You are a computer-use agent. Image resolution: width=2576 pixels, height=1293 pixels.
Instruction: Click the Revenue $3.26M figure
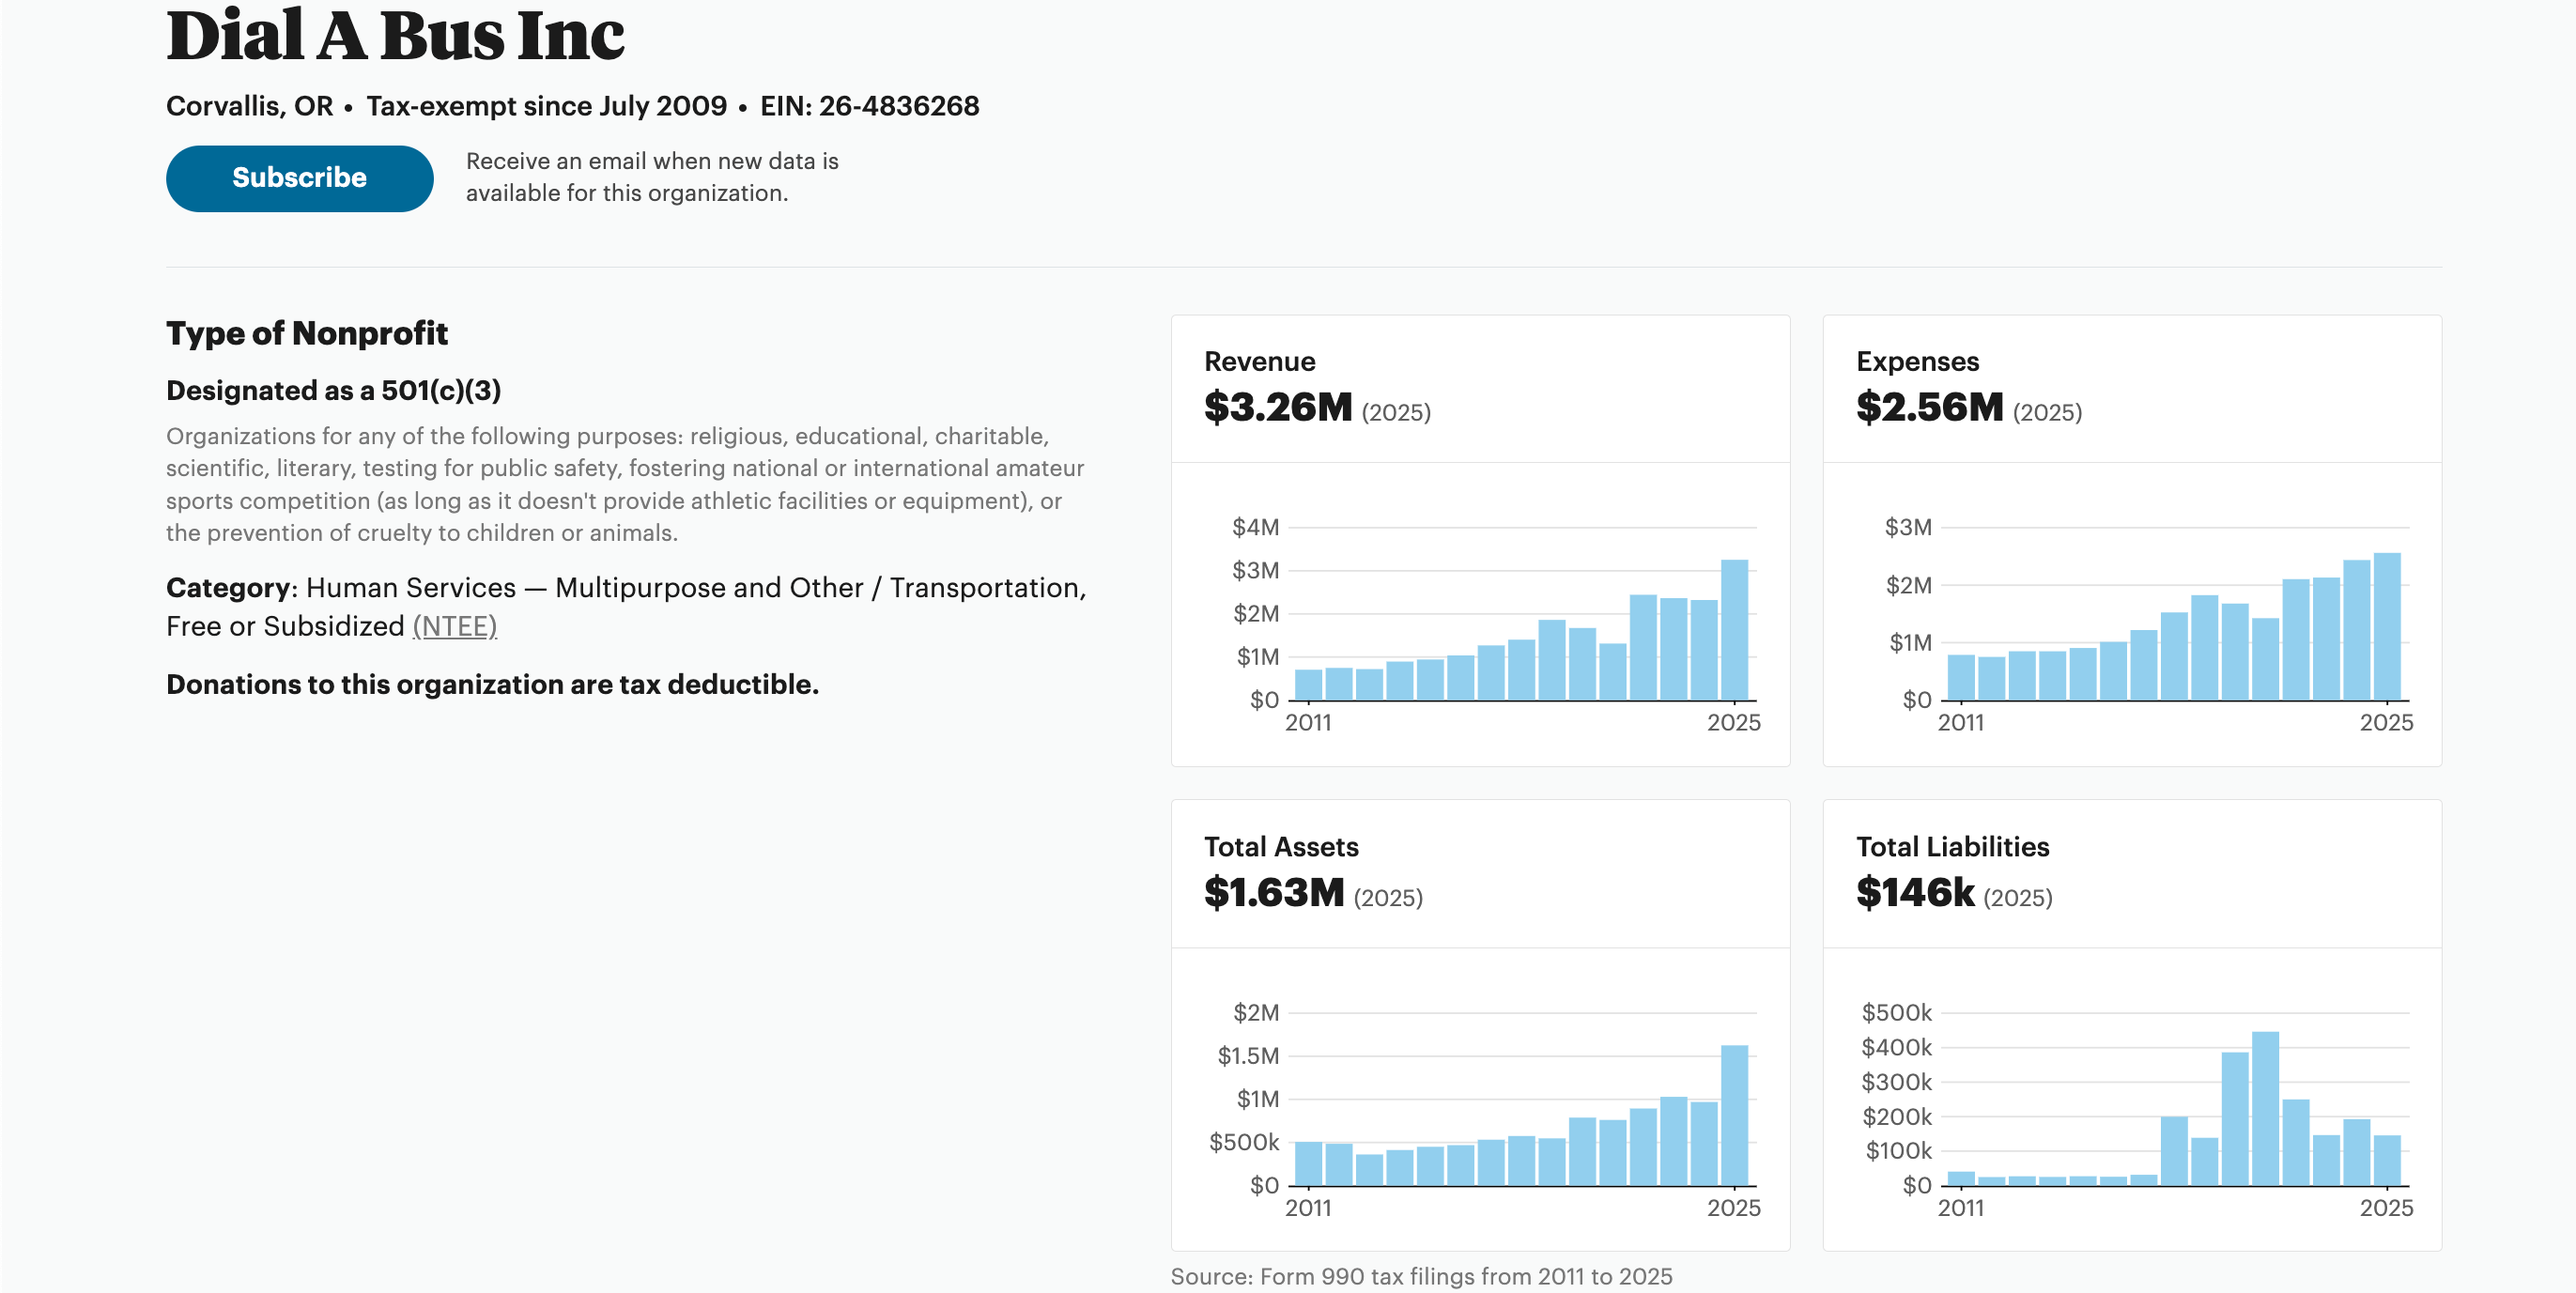tap(1277, 407)
